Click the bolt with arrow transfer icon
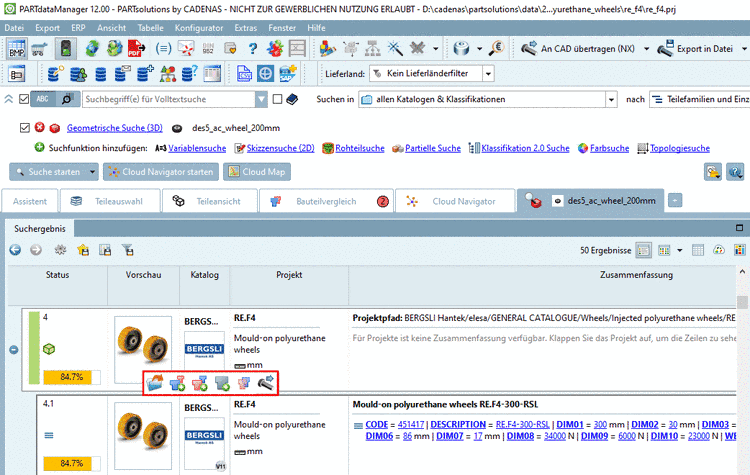The image size is (750, 475). pyautogui.click(x=266, y=383)
